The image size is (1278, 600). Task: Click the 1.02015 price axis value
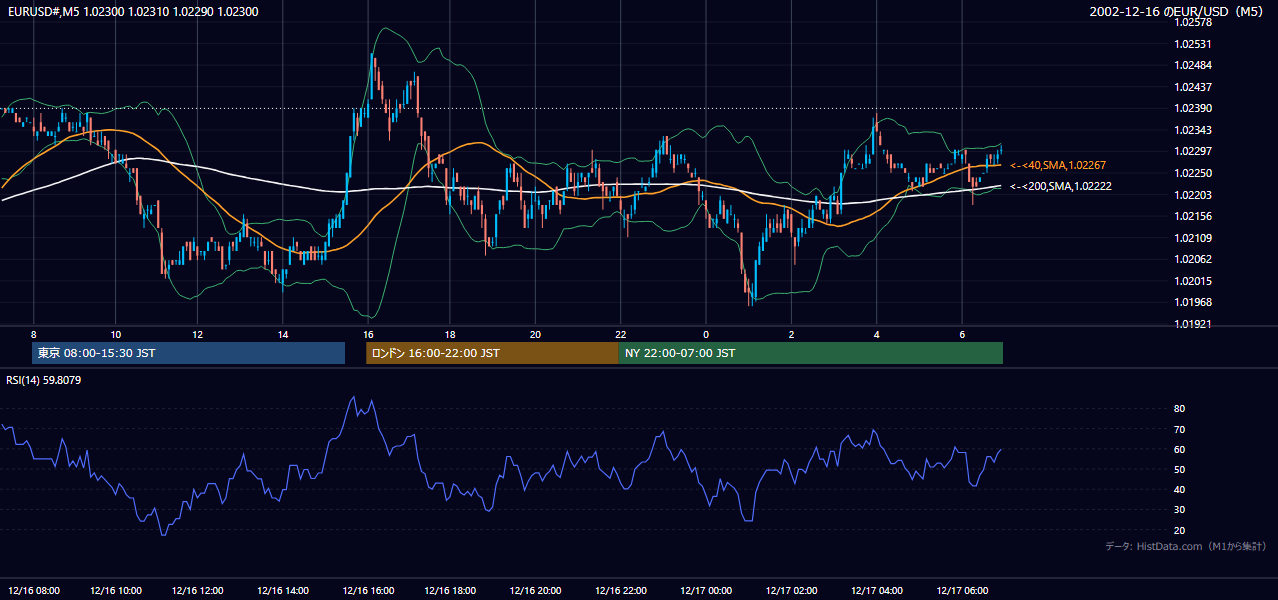pyautogui.click(x=1193, y=281)
